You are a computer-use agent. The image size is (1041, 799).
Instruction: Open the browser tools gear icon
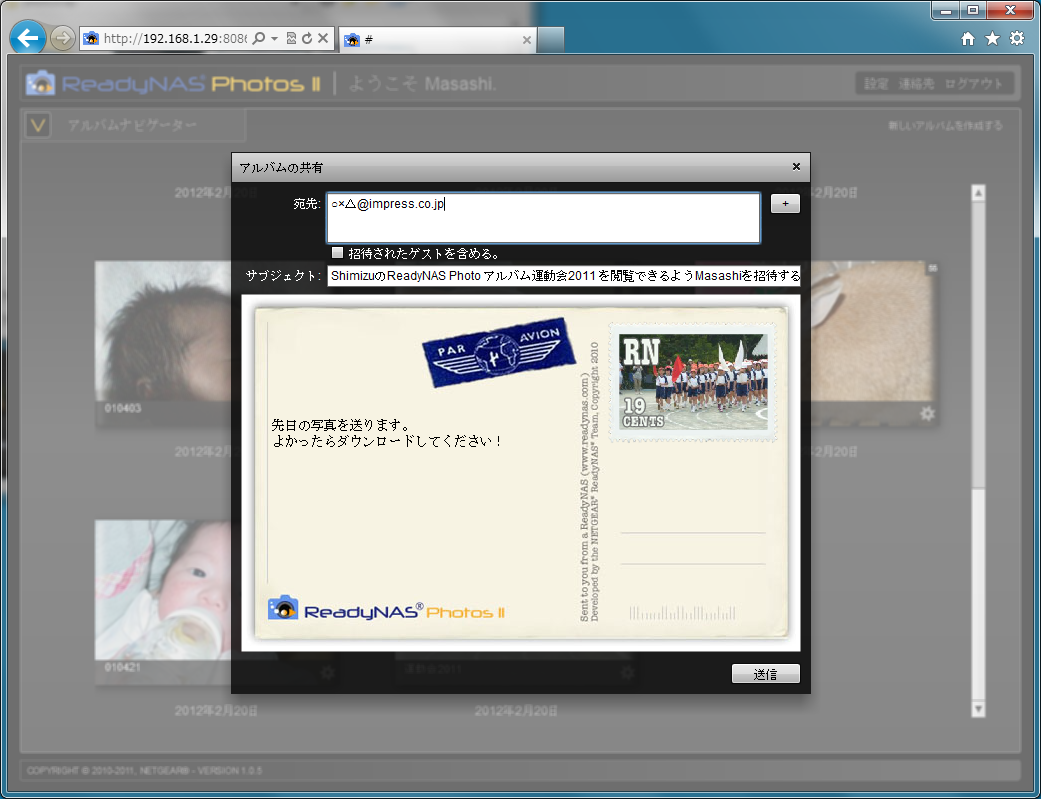tap(1016, 39)
